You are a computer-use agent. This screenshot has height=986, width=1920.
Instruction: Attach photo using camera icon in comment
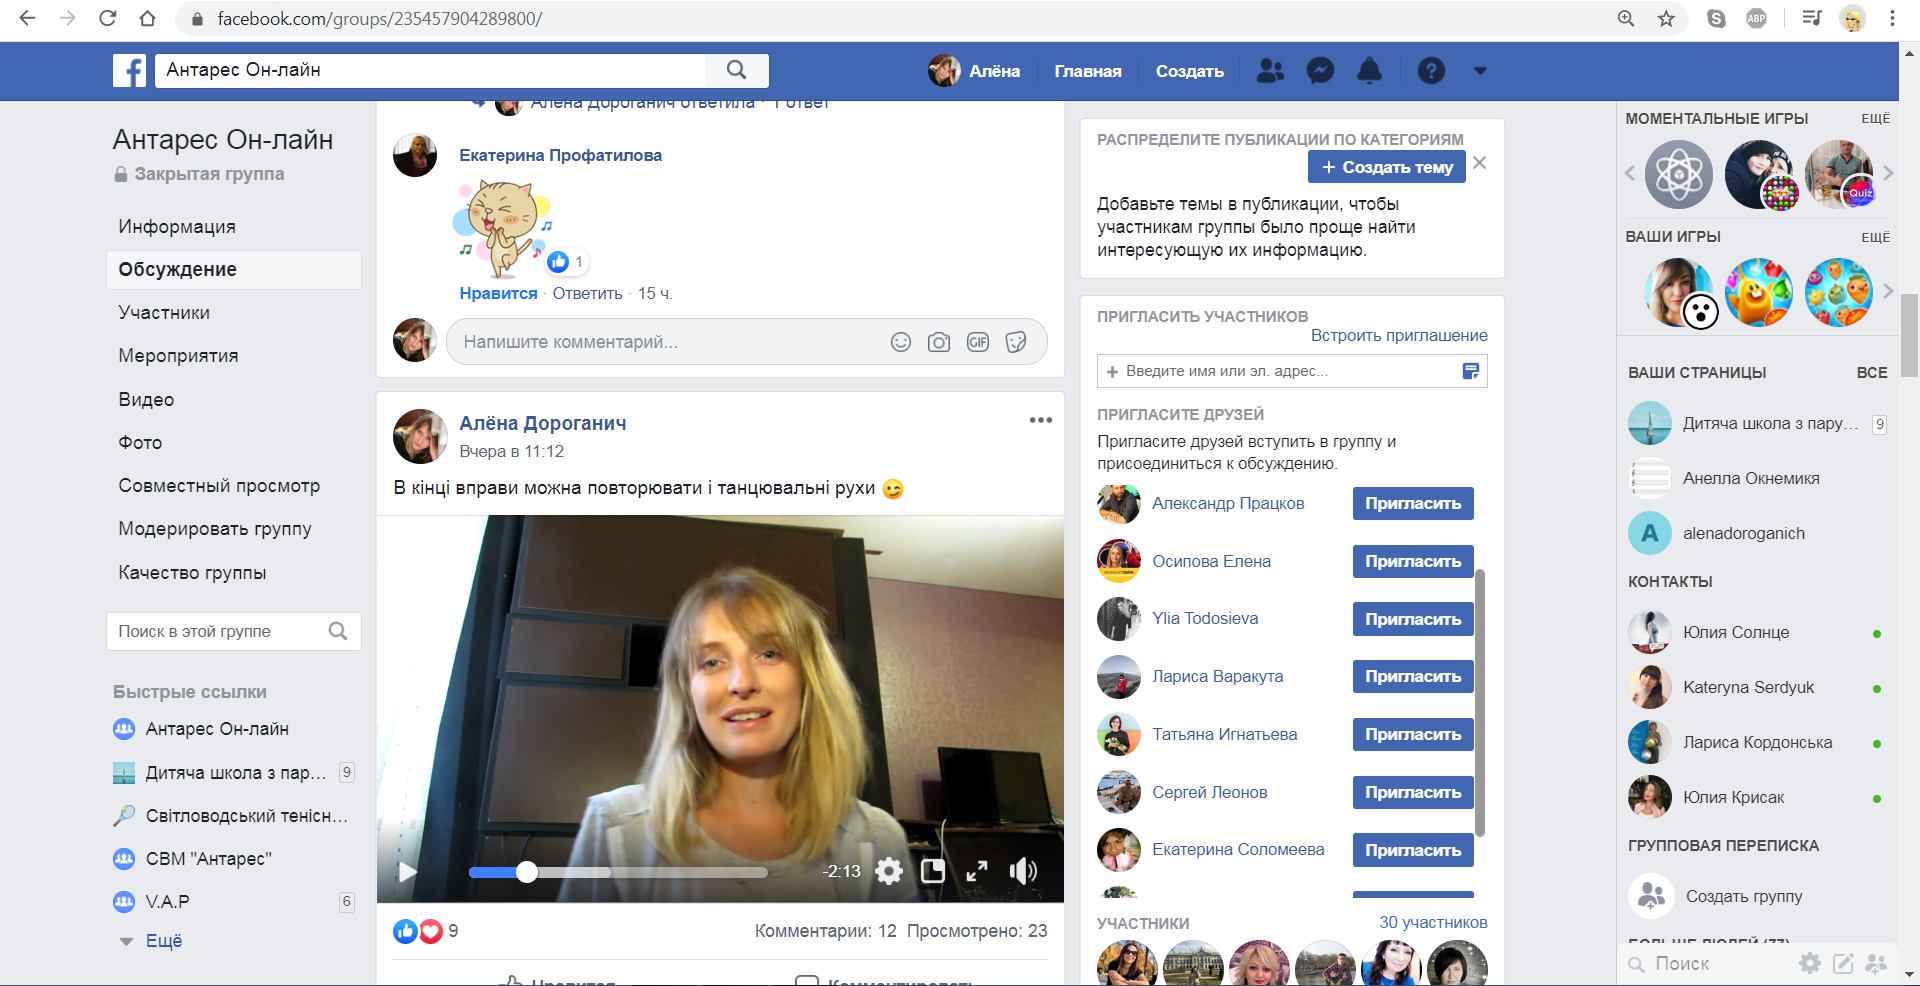point(939,342)
